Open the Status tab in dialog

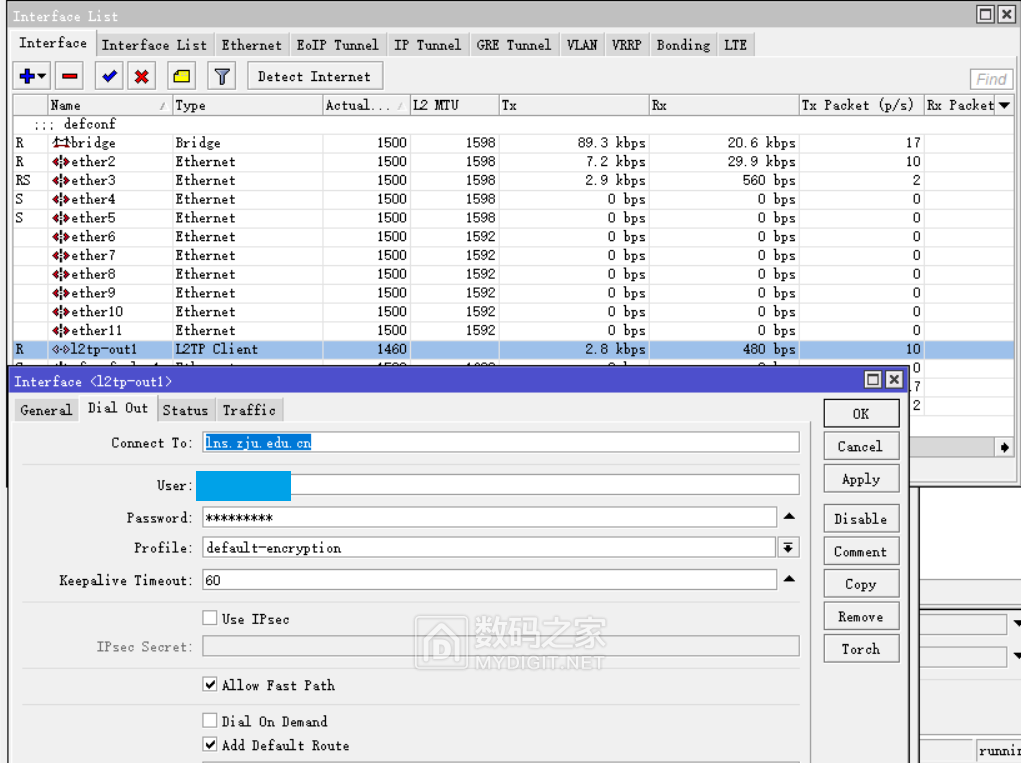(x=185, y=410)
